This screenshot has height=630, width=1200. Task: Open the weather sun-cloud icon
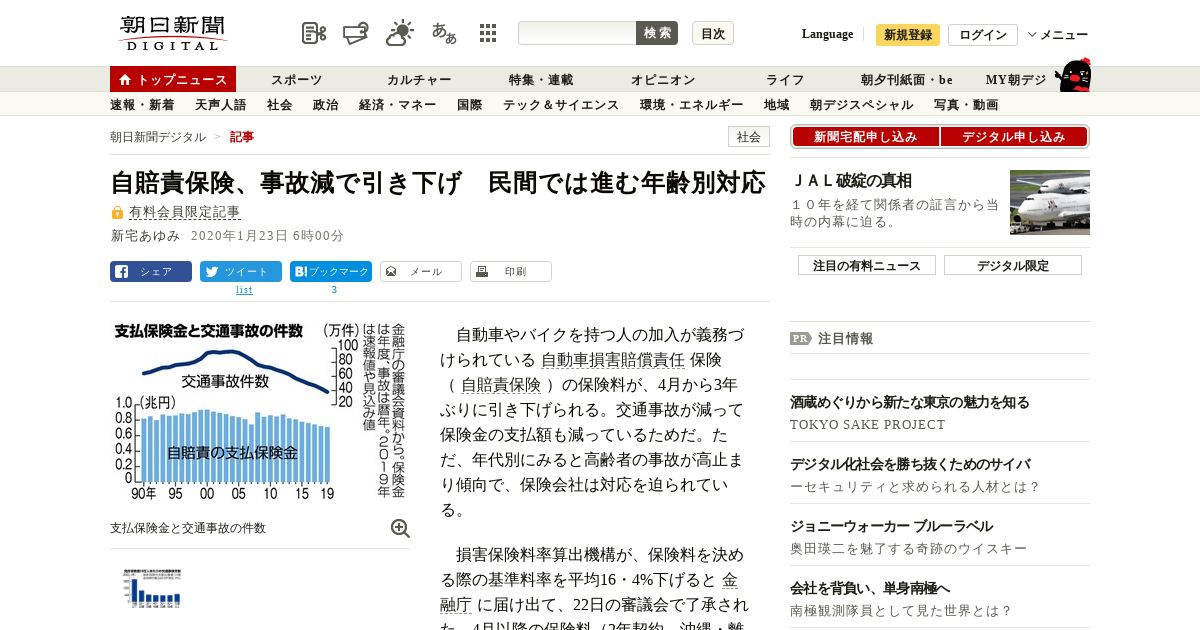(x=400, y=33)
